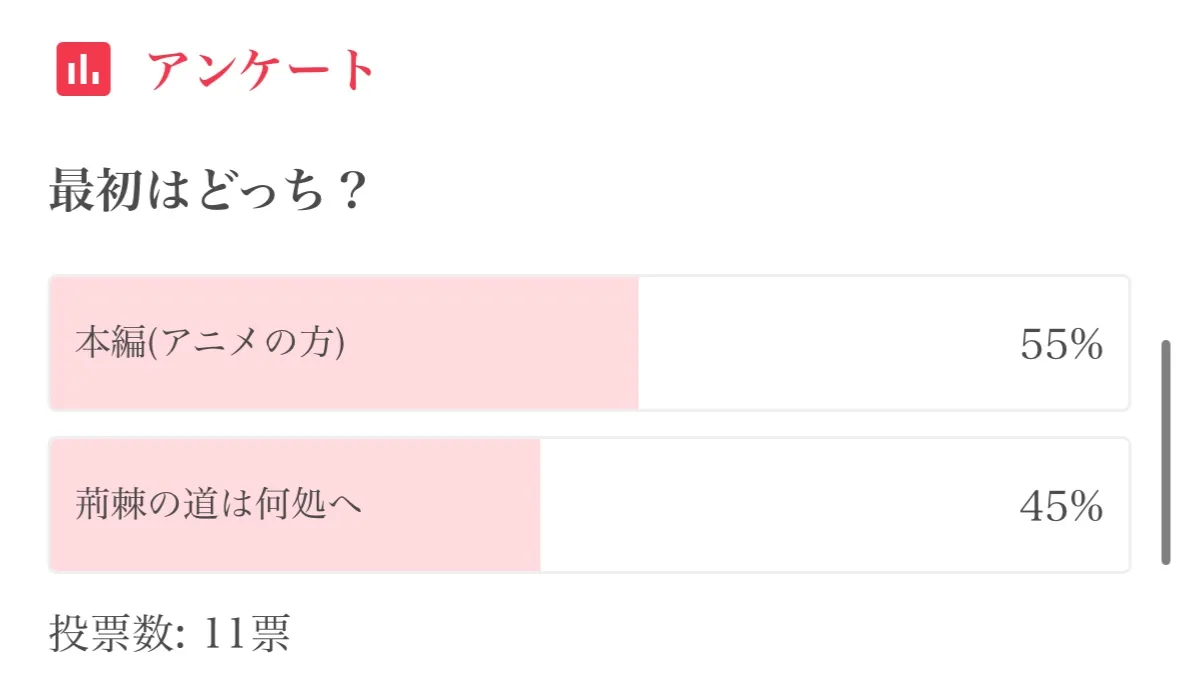
Task: Click the 11票 total vote number
Action: [246, 634]
